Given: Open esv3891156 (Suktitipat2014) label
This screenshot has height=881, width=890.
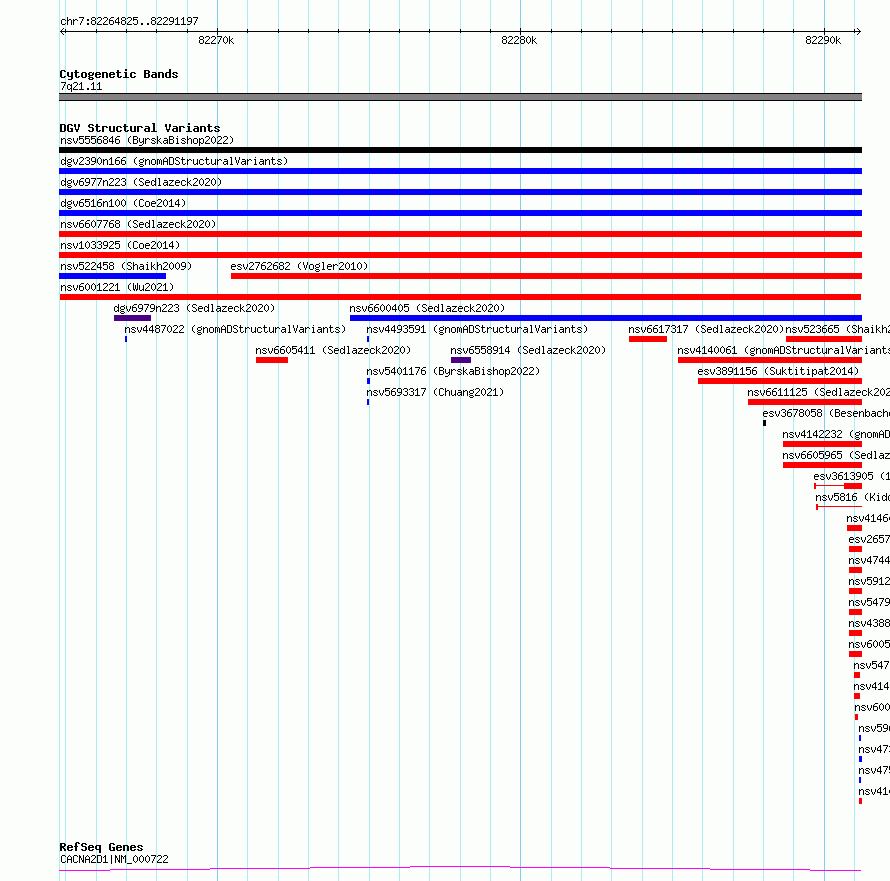Looking at the screenshot, I should [x=778, y=371].
